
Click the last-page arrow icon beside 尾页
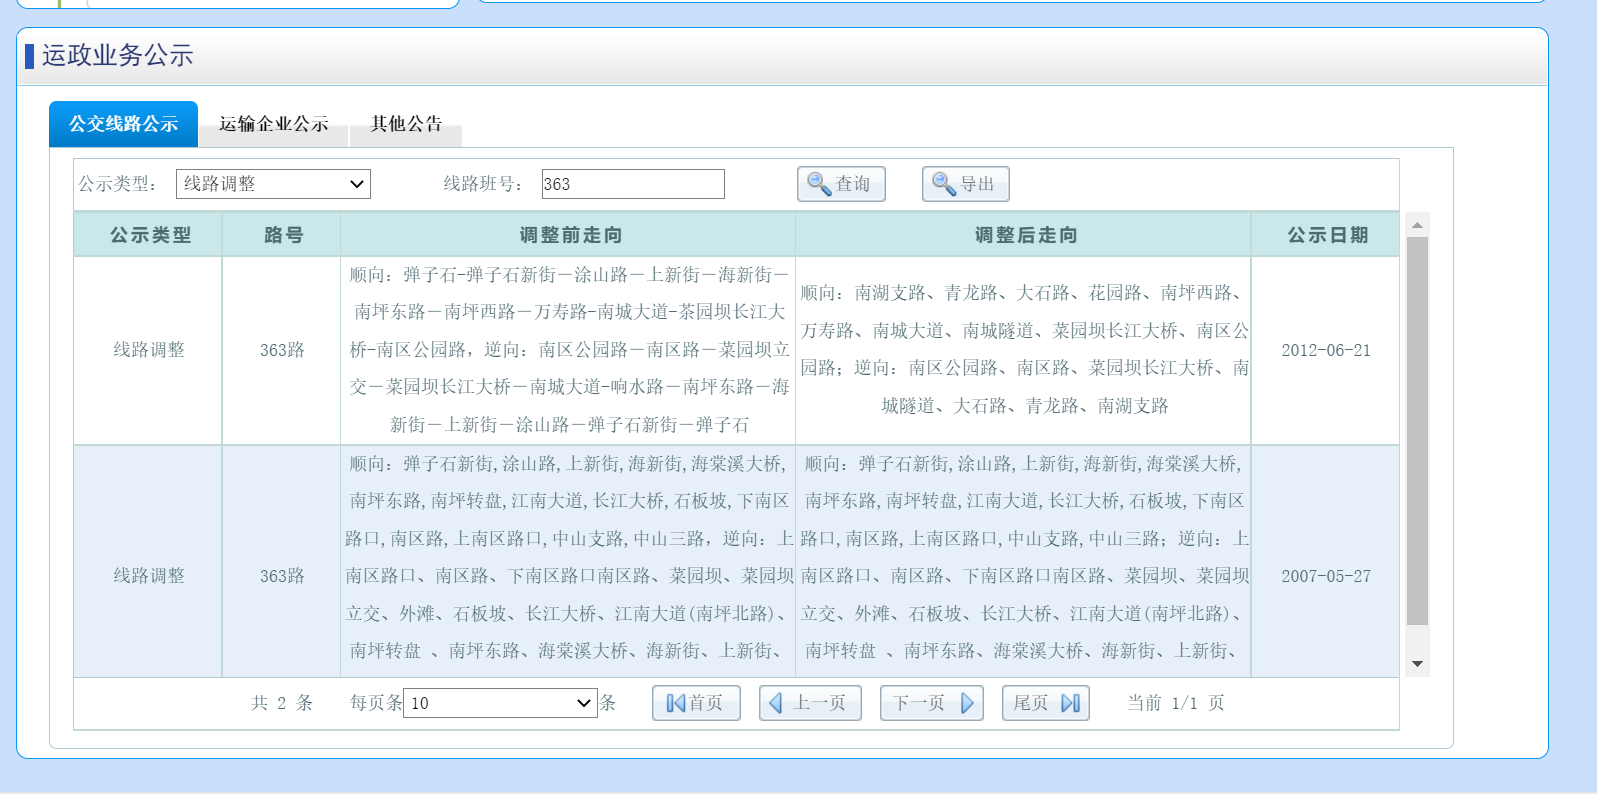tap(1070, 703)
